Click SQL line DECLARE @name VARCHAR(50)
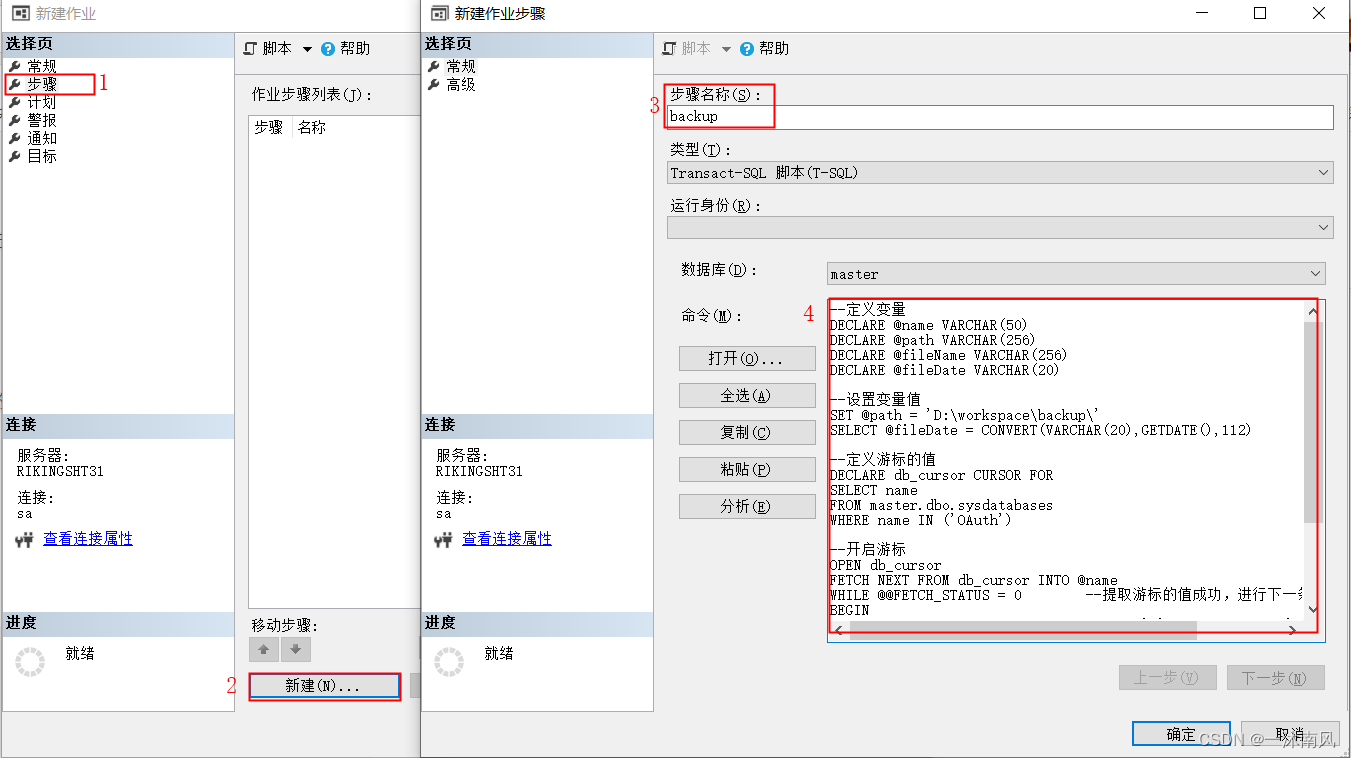1351x758 pixels. 929,325
